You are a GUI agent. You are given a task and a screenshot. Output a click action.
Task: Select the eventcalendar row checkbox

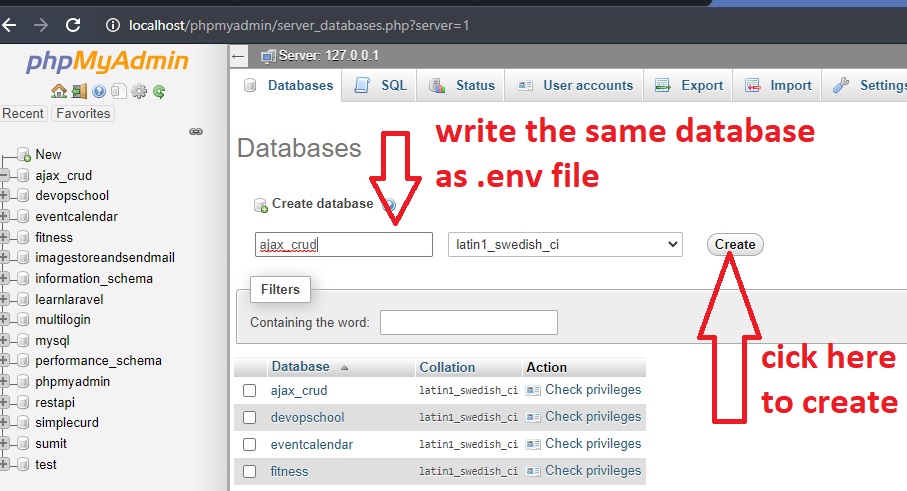[250, 444]
